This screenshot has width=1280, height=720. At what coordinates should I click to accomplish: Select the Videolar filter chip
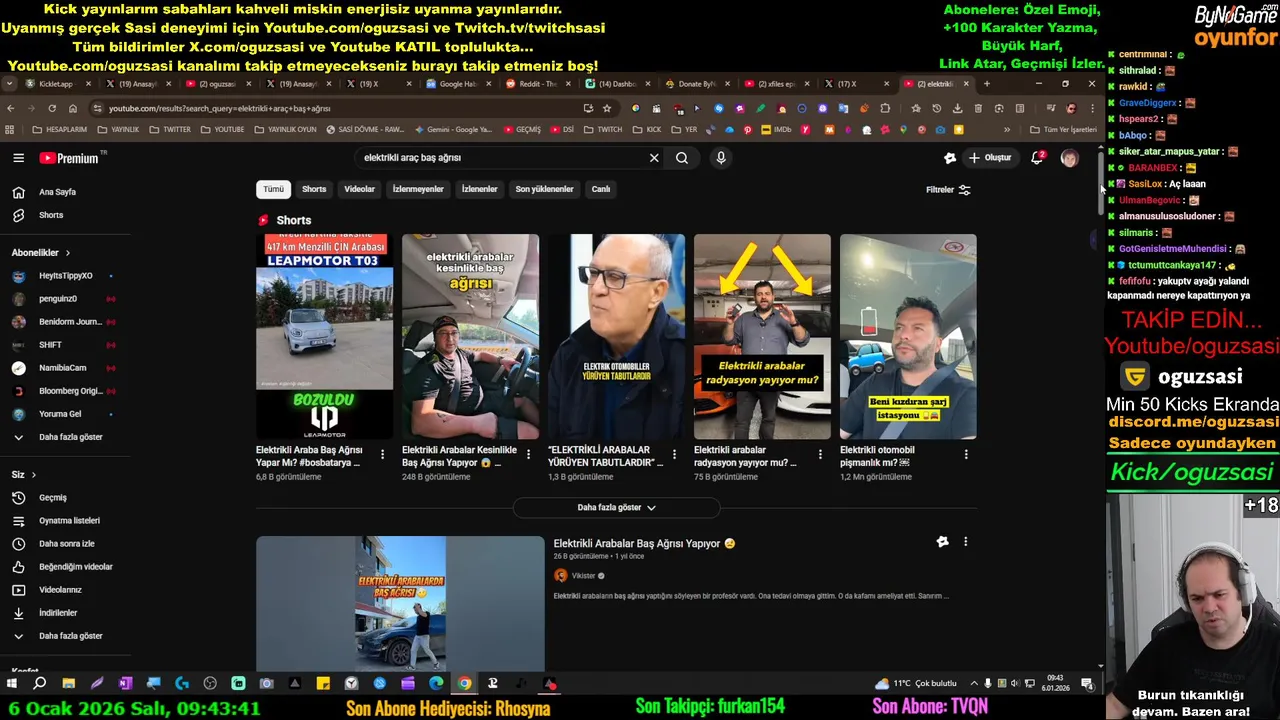click(359, 189)
